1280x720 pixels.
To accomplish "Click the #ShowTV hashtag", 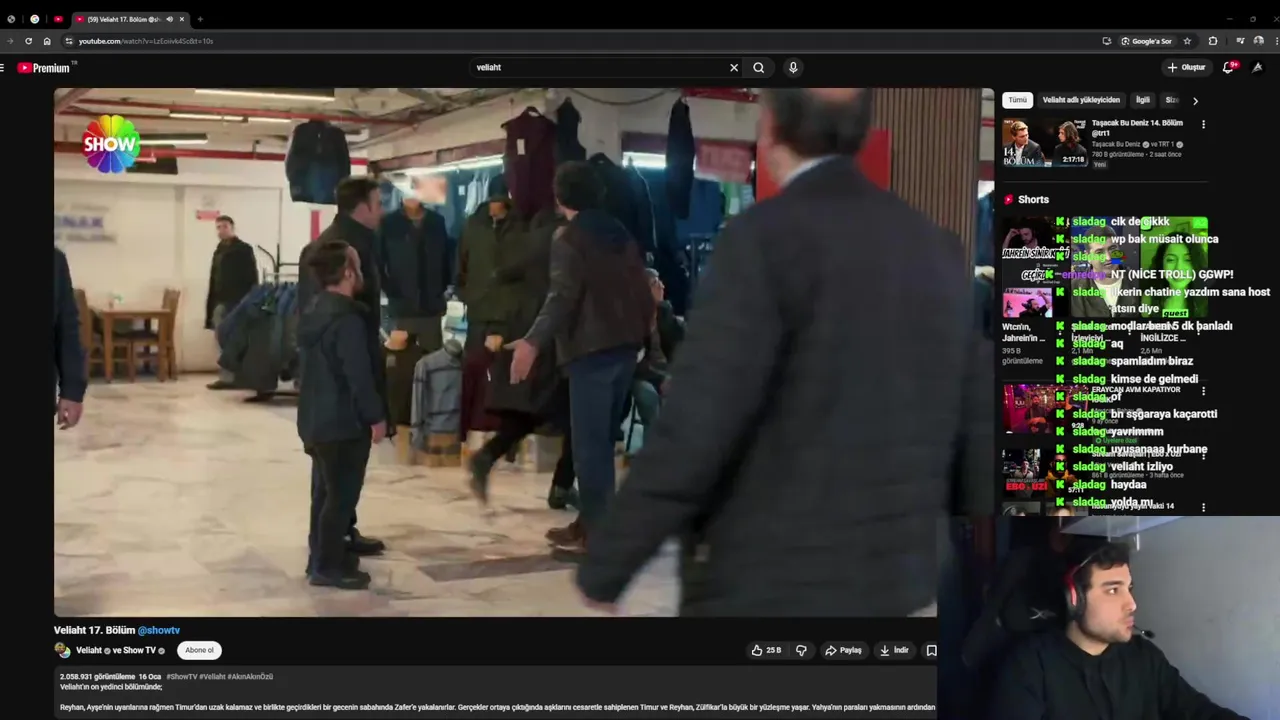I will 181,677.
